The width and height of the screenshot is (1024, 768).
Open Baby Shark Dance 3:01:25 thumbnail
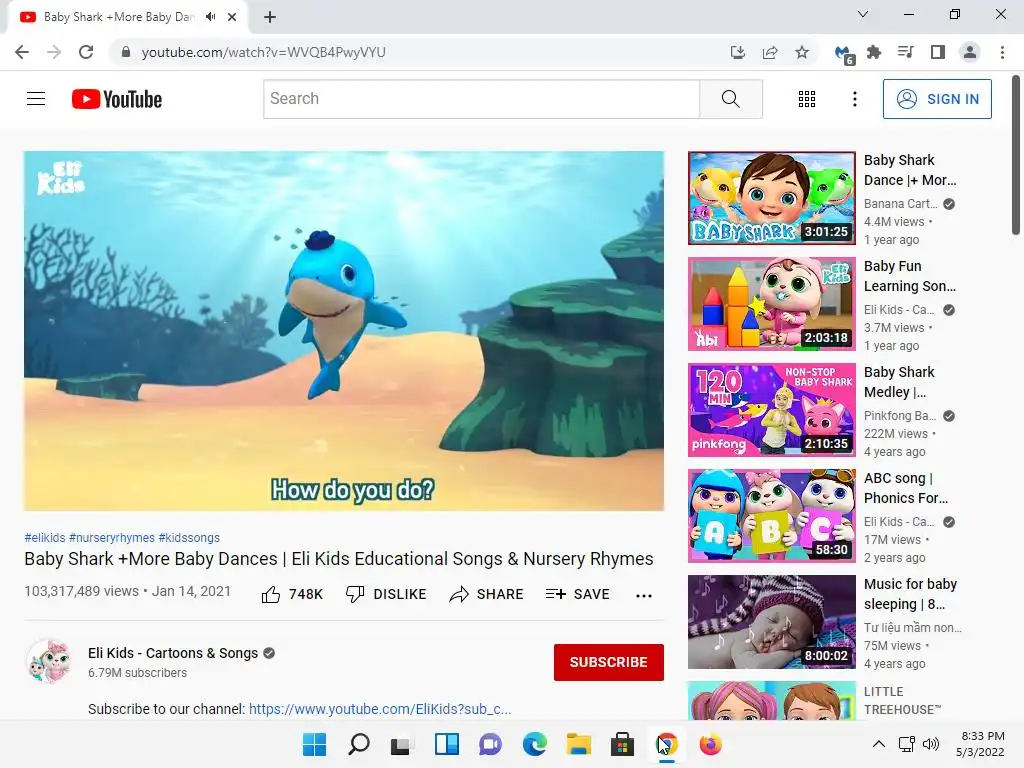[772, 198]
